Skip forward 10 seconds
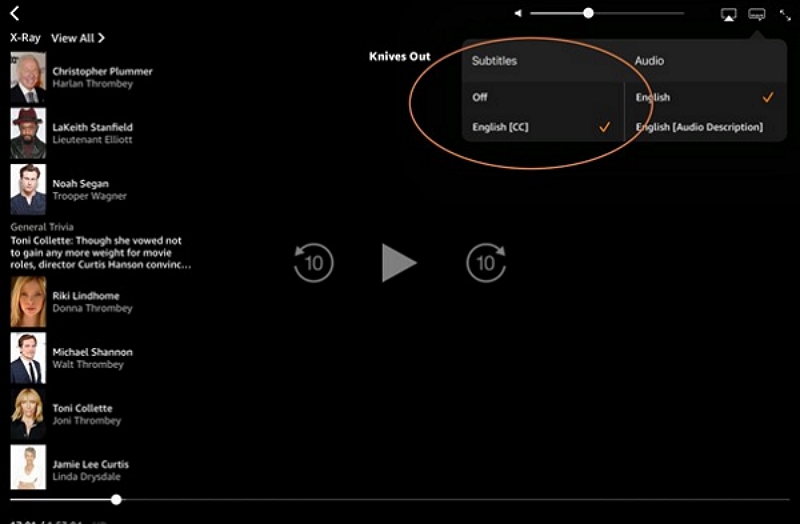 pos(486,263)
